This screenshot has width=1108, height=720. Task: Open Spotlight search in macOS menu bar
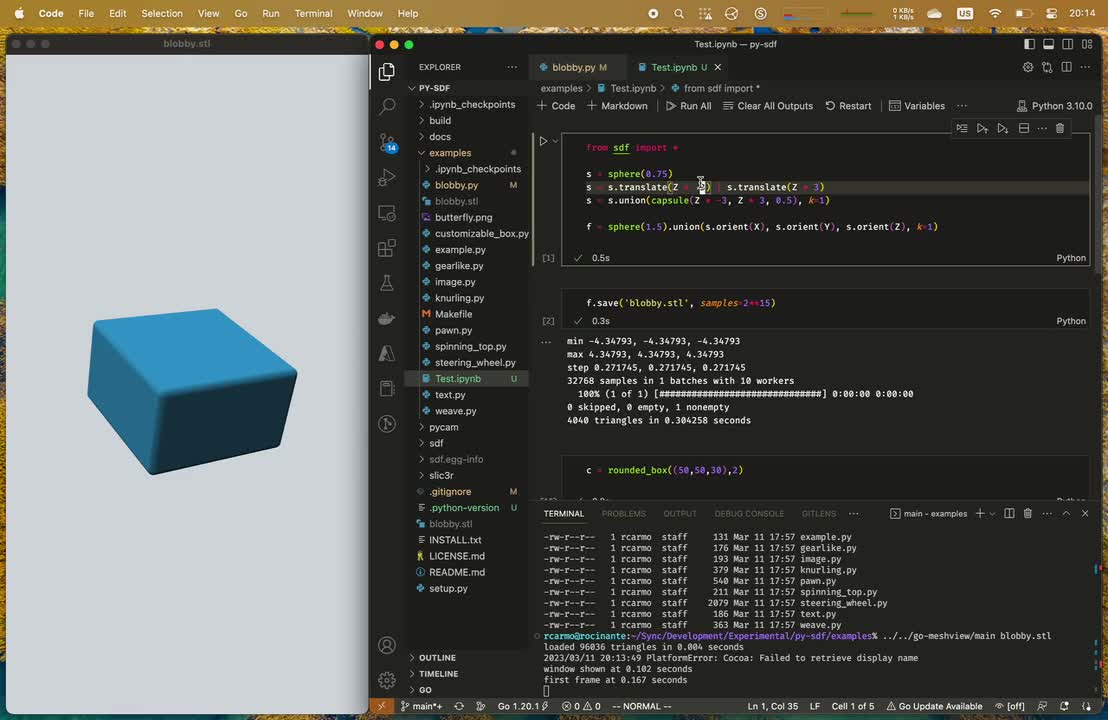click(678, 13)
